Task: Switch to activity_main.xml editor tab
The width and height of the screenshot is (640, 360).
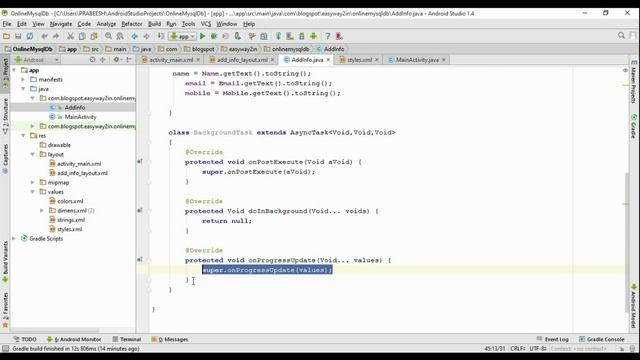Action: pos(171,60)
